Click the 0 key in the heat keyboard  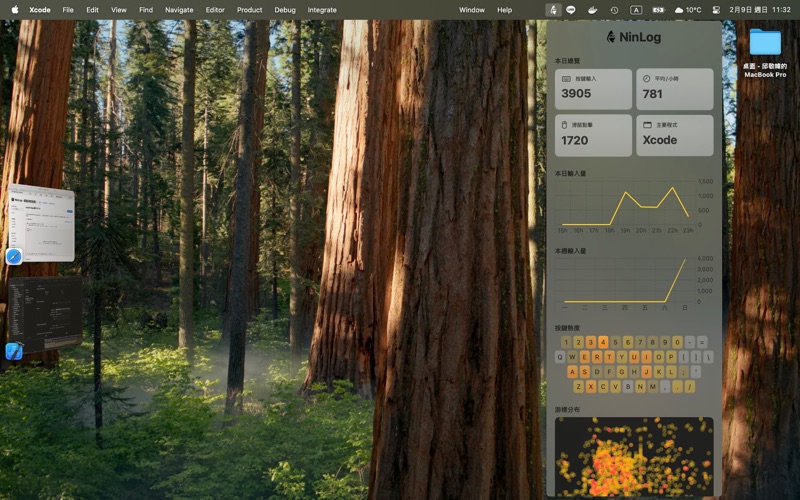pos(677,342)
